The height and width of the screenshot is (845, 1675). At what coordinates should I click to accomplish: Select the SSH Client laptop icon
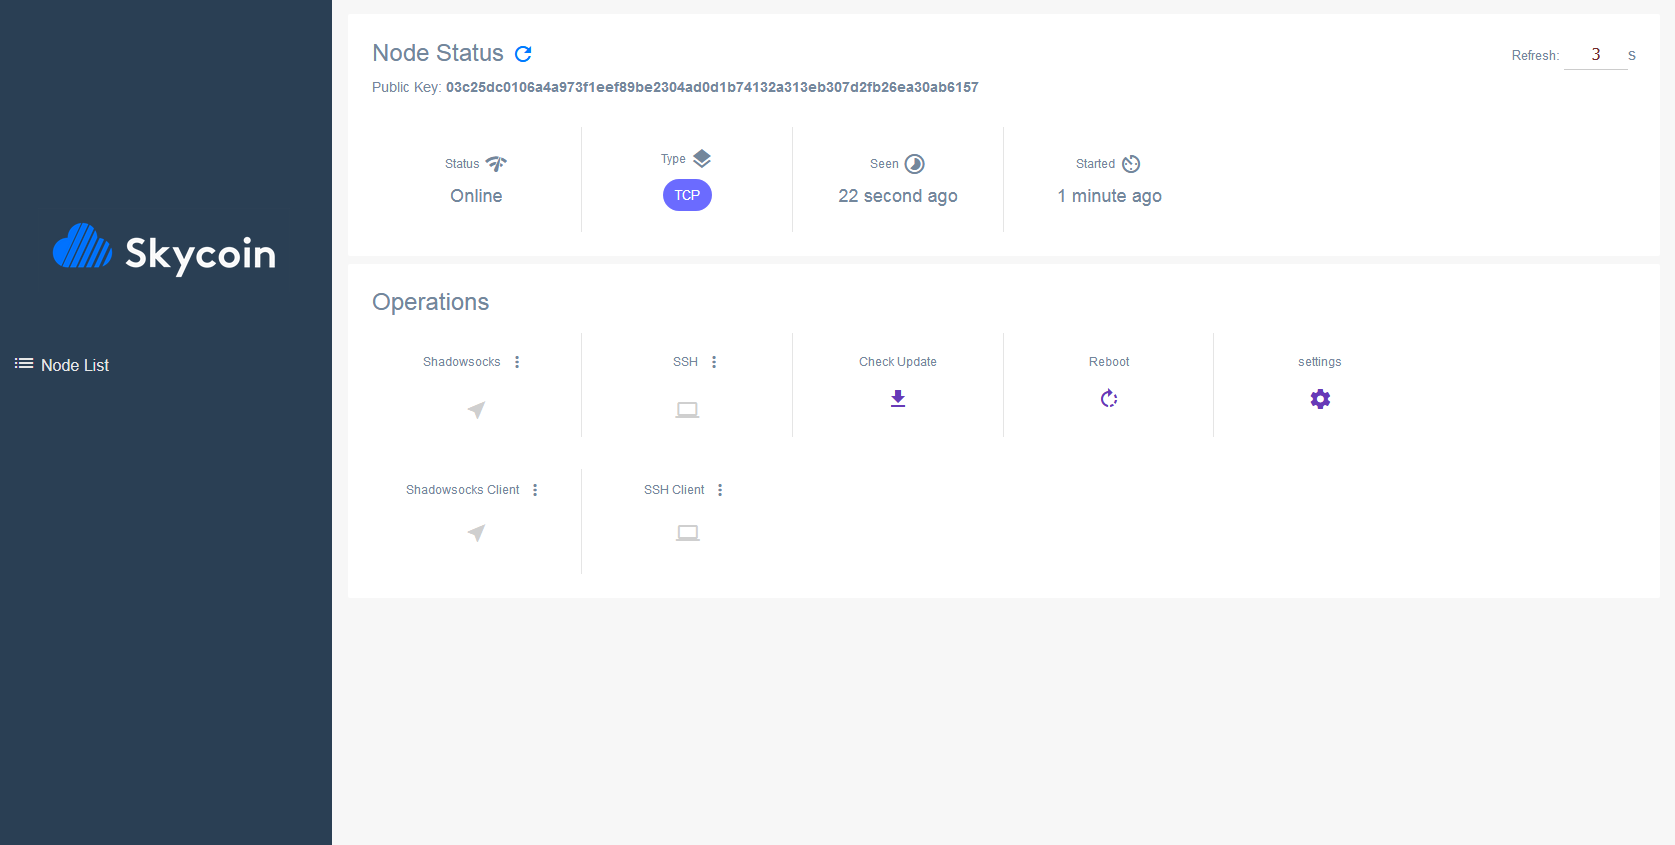(687, 532)
